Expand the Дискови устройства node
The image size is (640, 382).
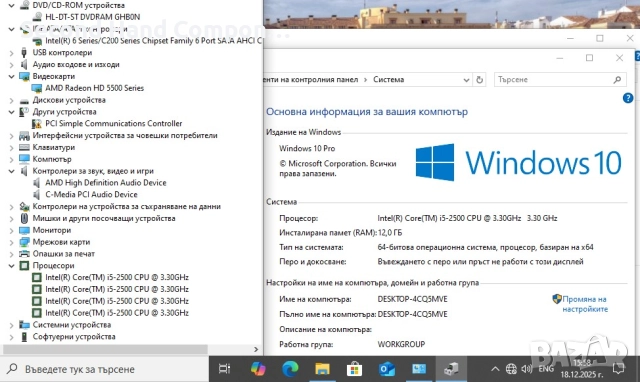11,100
